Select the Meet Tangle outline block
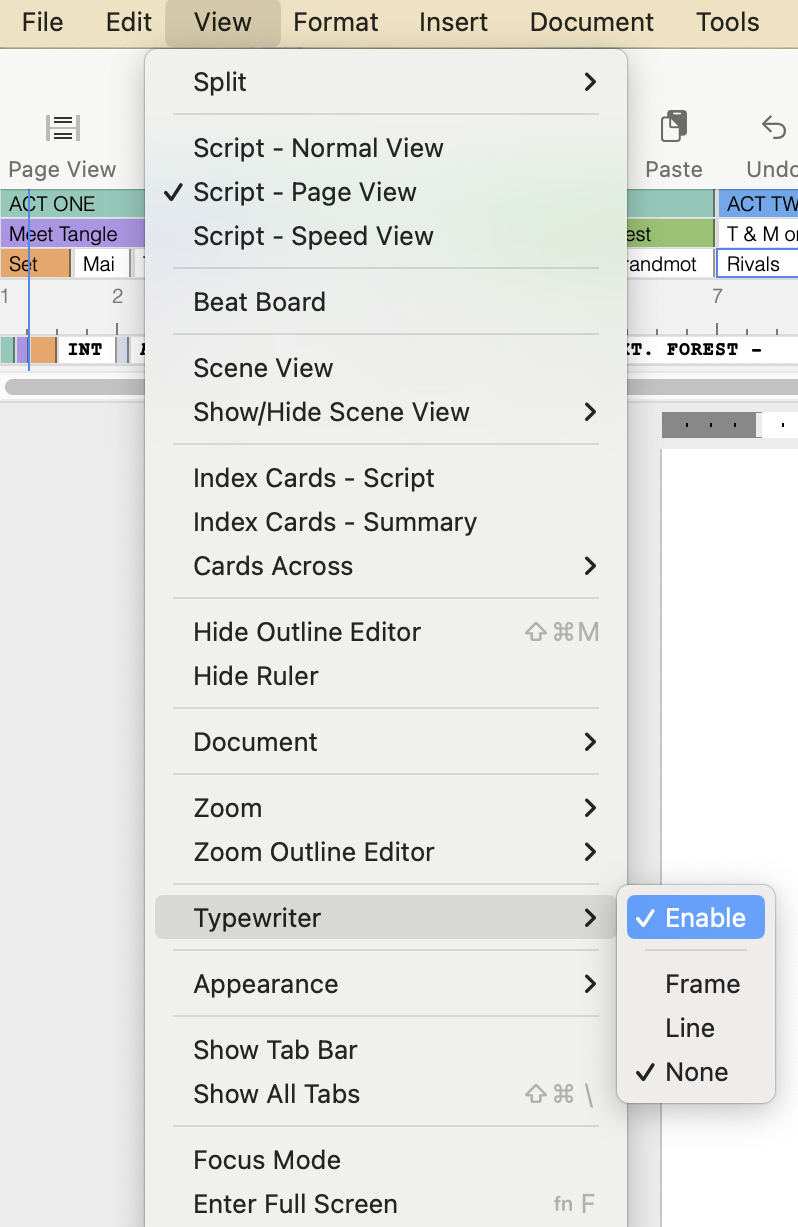The width and height of the screenshot is (798, 1227). tap(74, 234)
